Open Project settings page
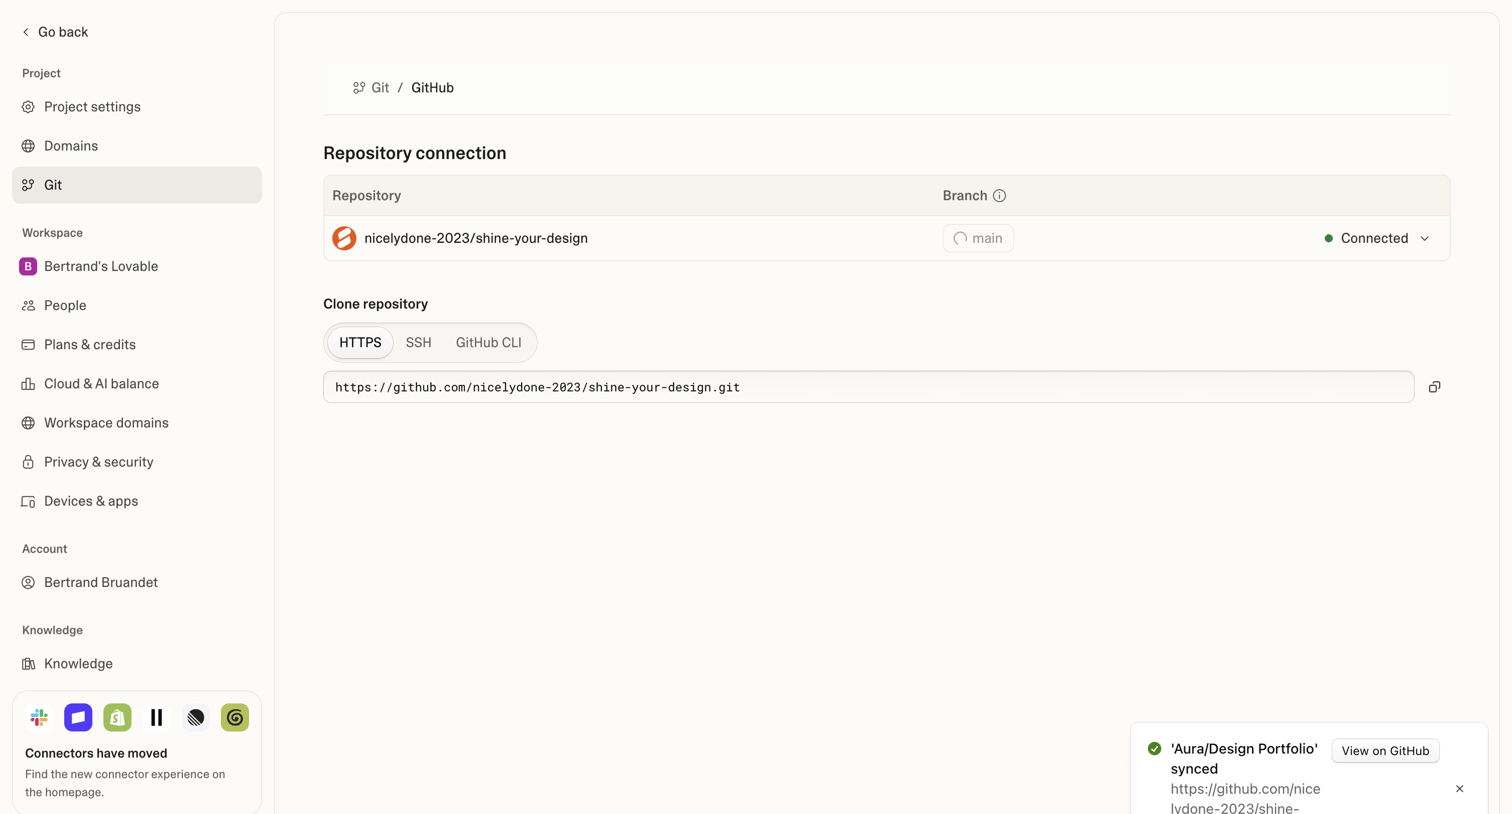This screenshot has width=1512, height=814. [137, 107]
